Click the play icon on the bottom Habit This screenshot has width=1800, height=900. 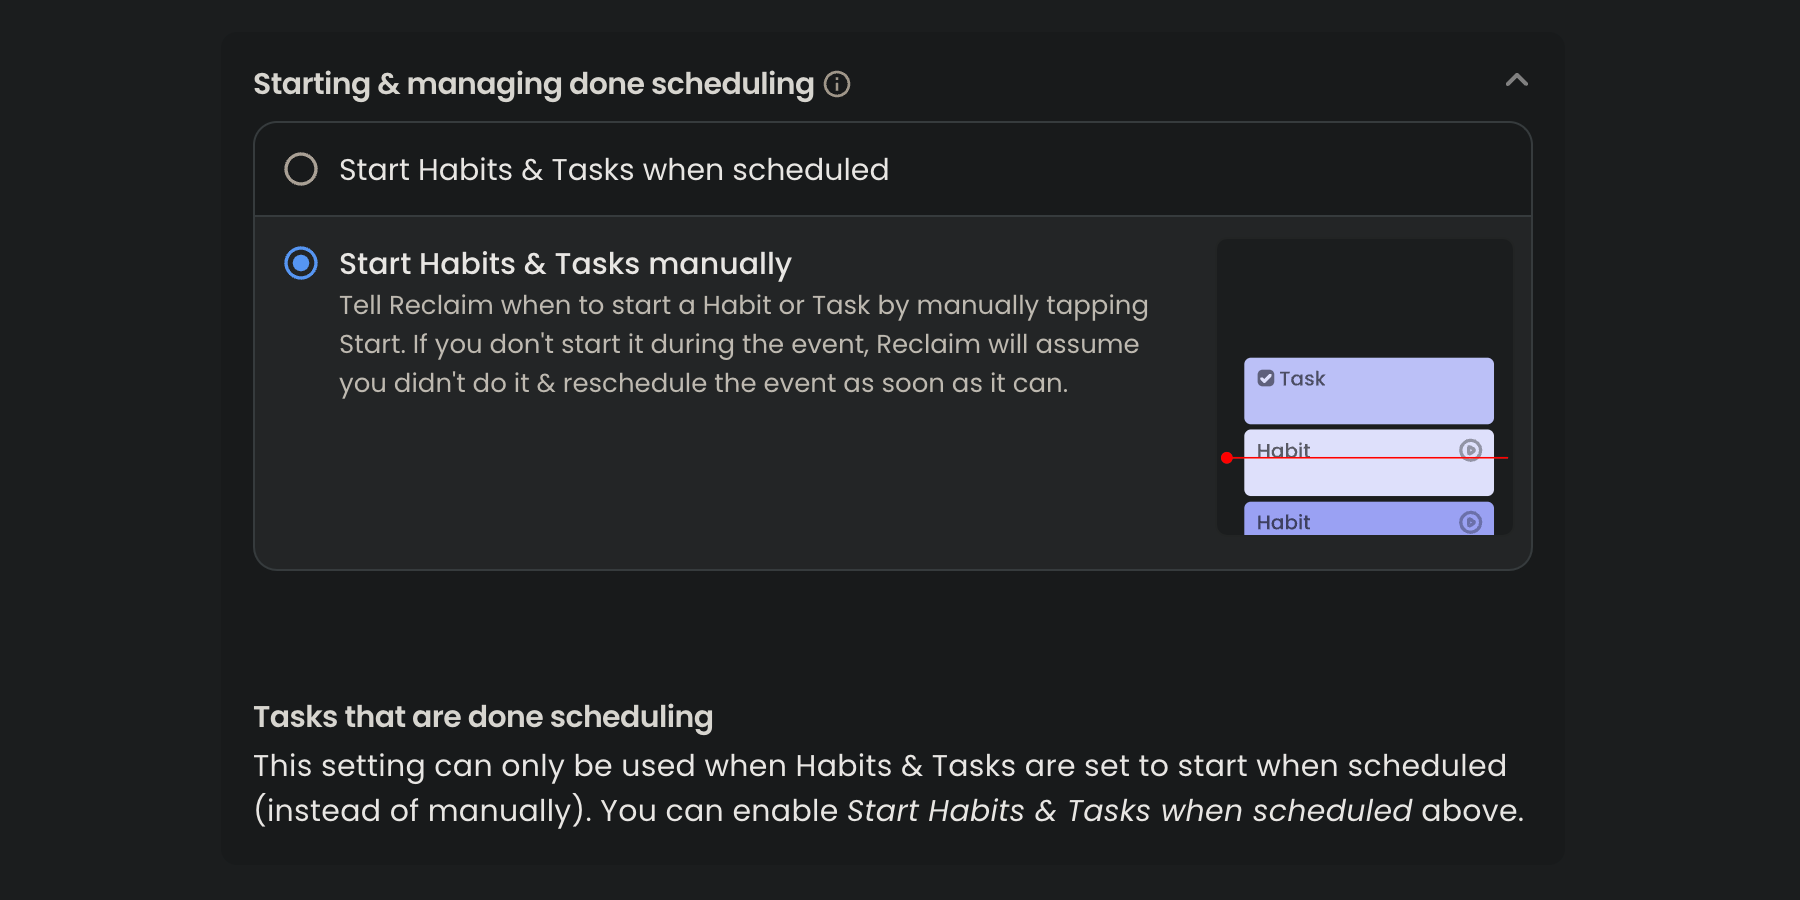(1470, 522)
